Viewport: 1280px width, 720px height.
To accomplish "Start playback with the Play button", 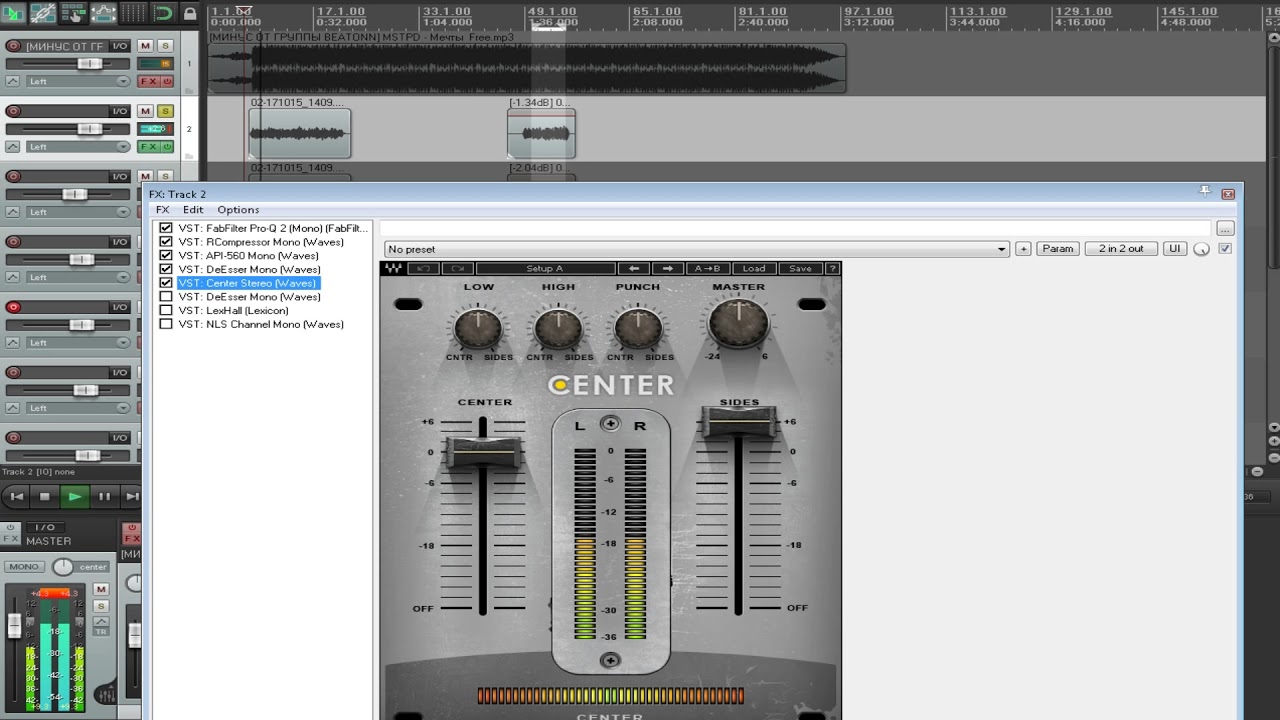I will [74, 496].
